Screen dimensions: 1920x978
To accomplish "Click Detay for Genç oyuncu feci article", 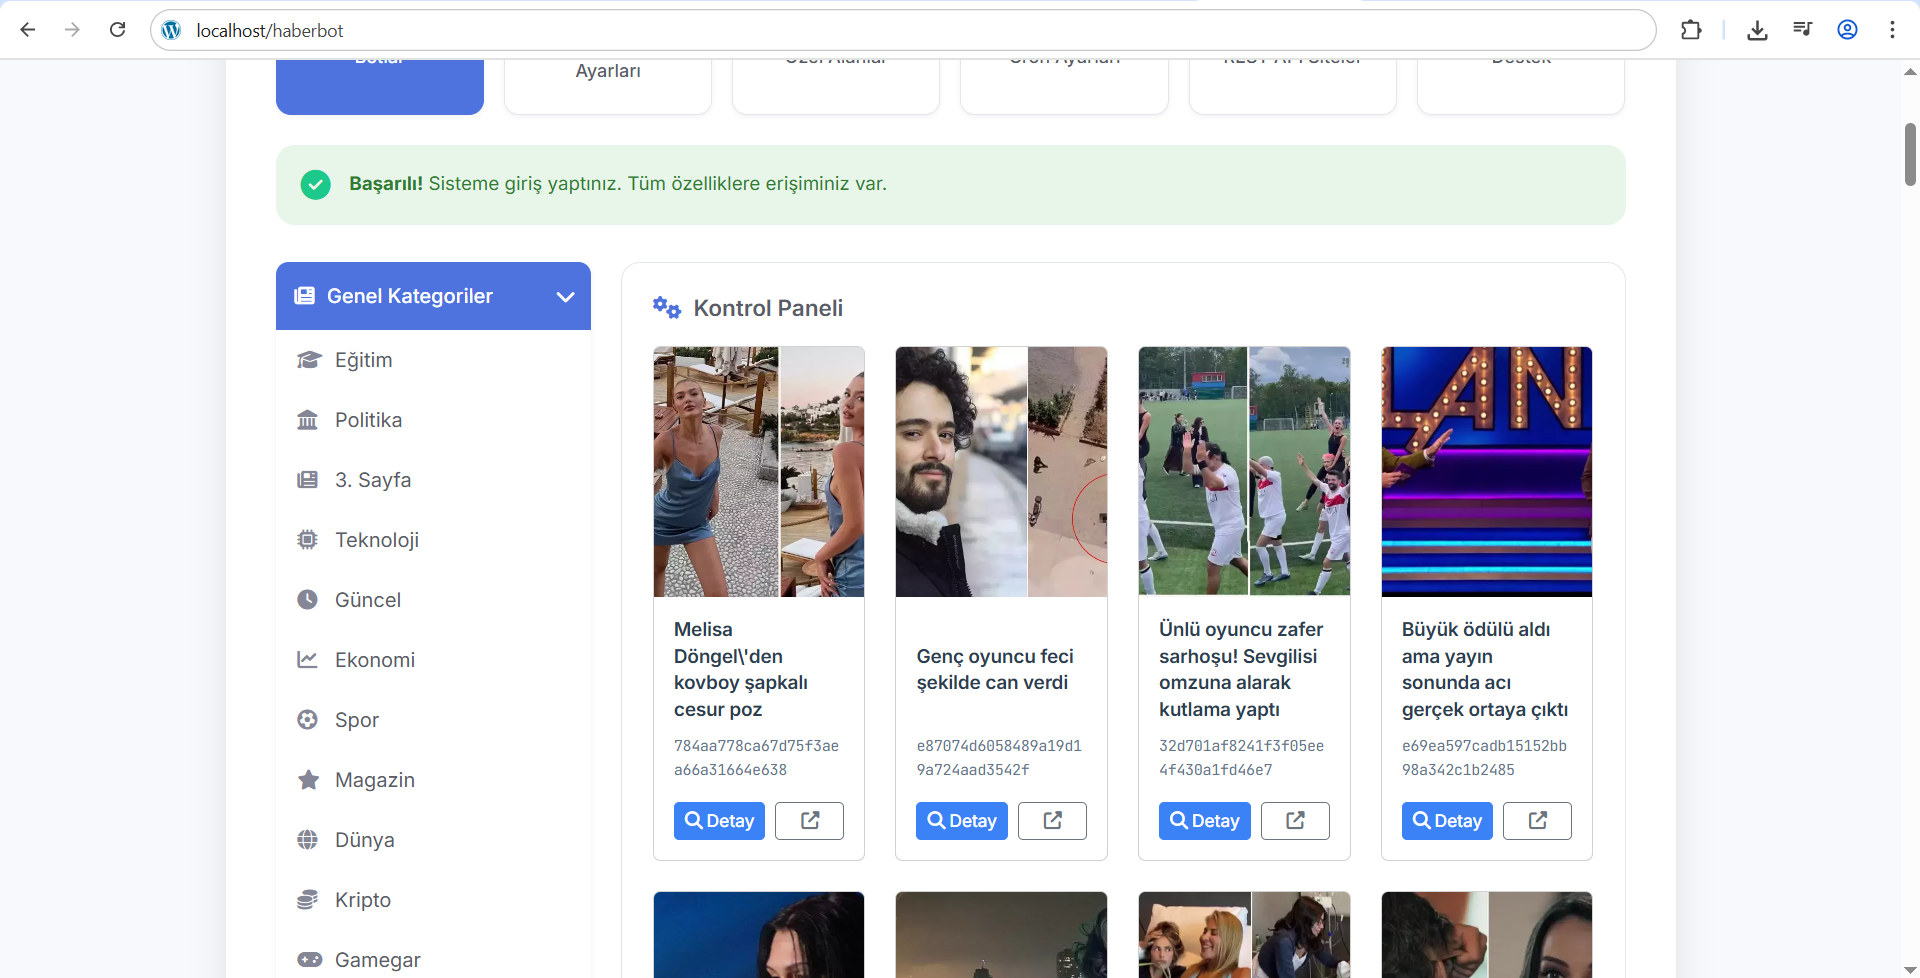I will coord(962,821).
